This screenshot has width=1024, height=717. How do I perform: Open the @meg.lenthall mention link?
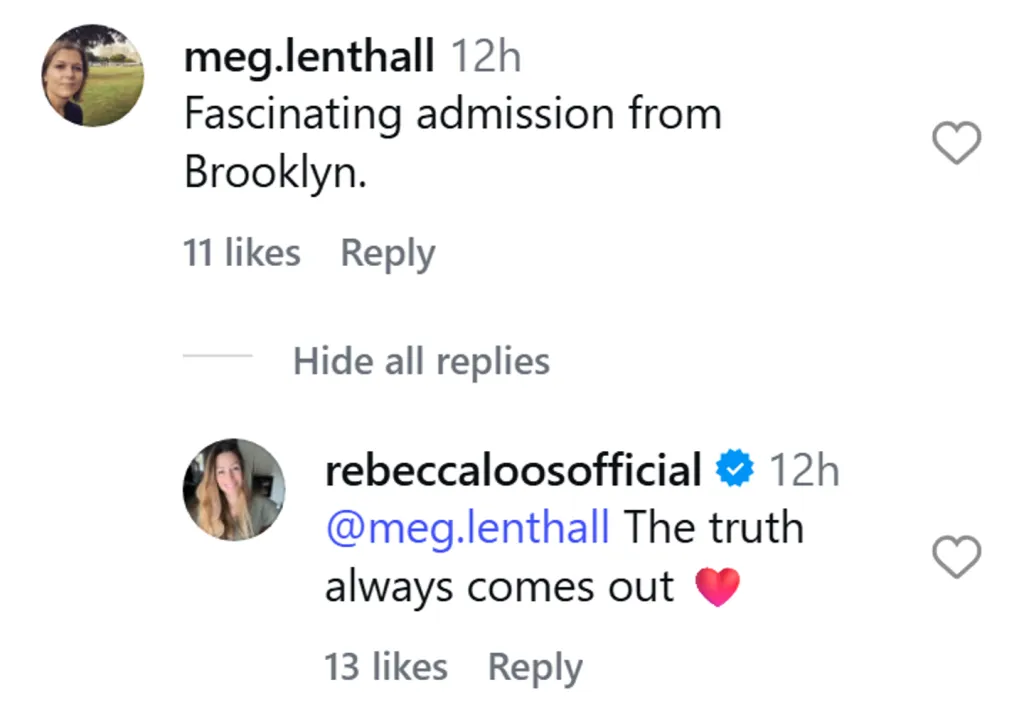[x=466, y=527]
